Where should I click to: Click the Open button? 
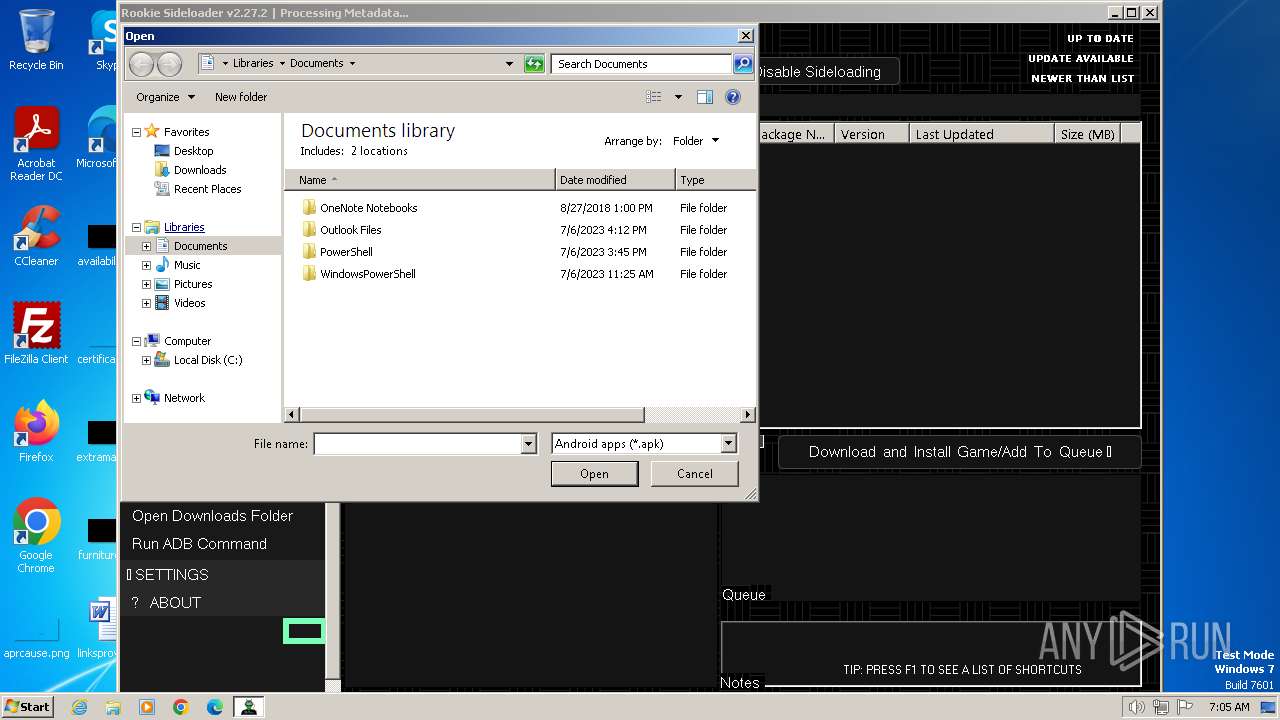pos(594,474)
